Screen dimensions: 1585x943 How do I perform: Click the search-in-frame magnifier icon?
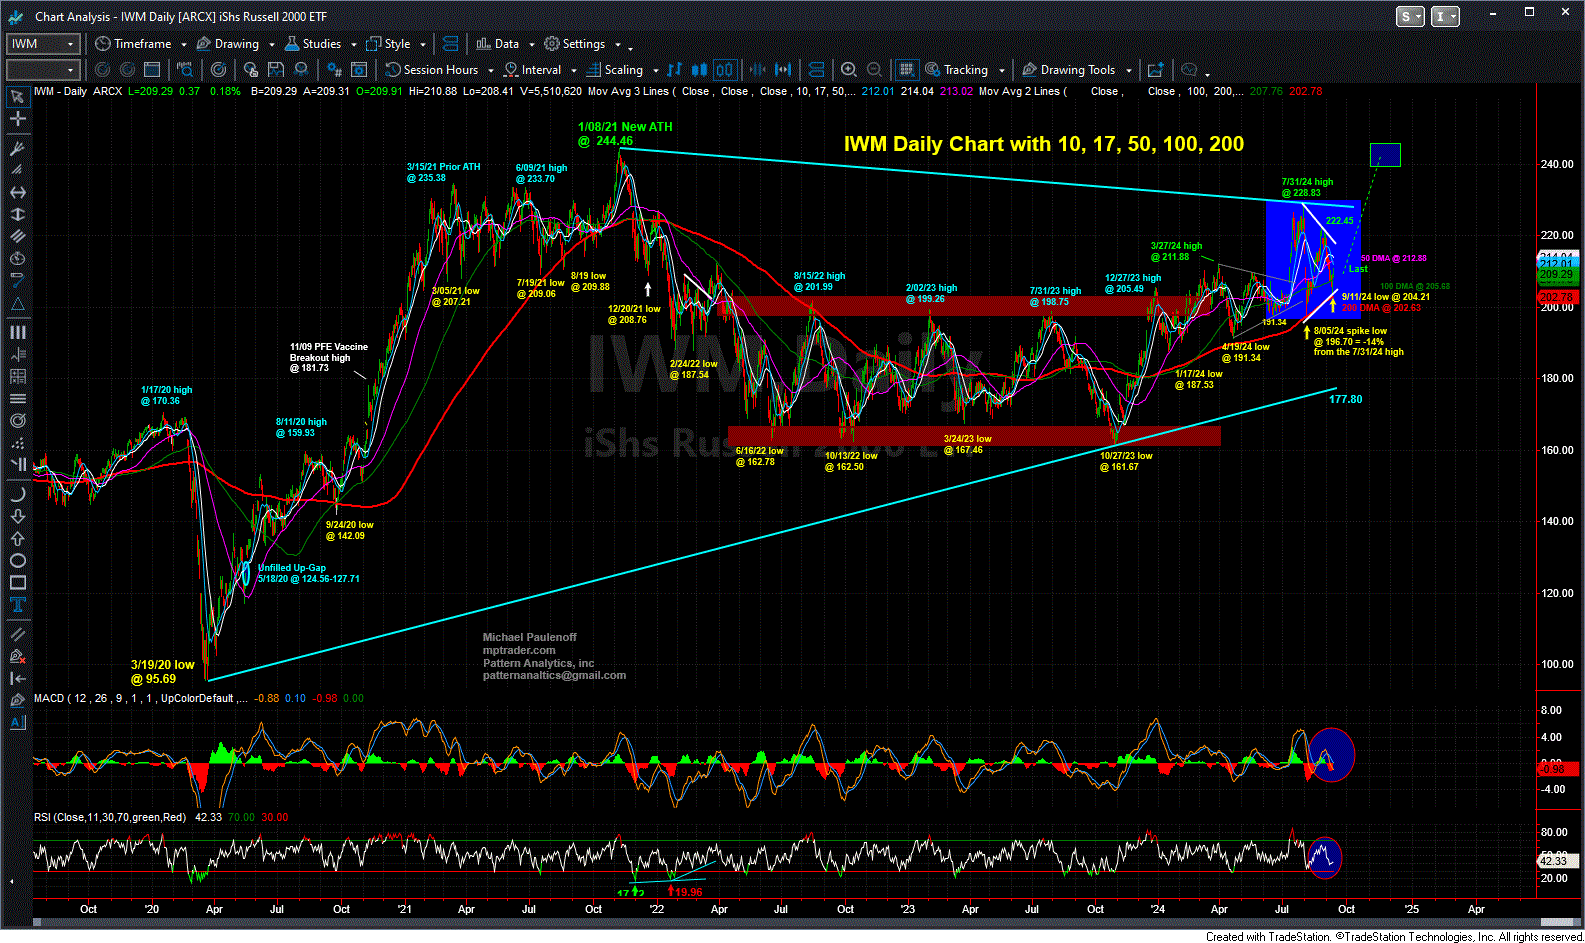pyautogui.click(x=185, y=70)
